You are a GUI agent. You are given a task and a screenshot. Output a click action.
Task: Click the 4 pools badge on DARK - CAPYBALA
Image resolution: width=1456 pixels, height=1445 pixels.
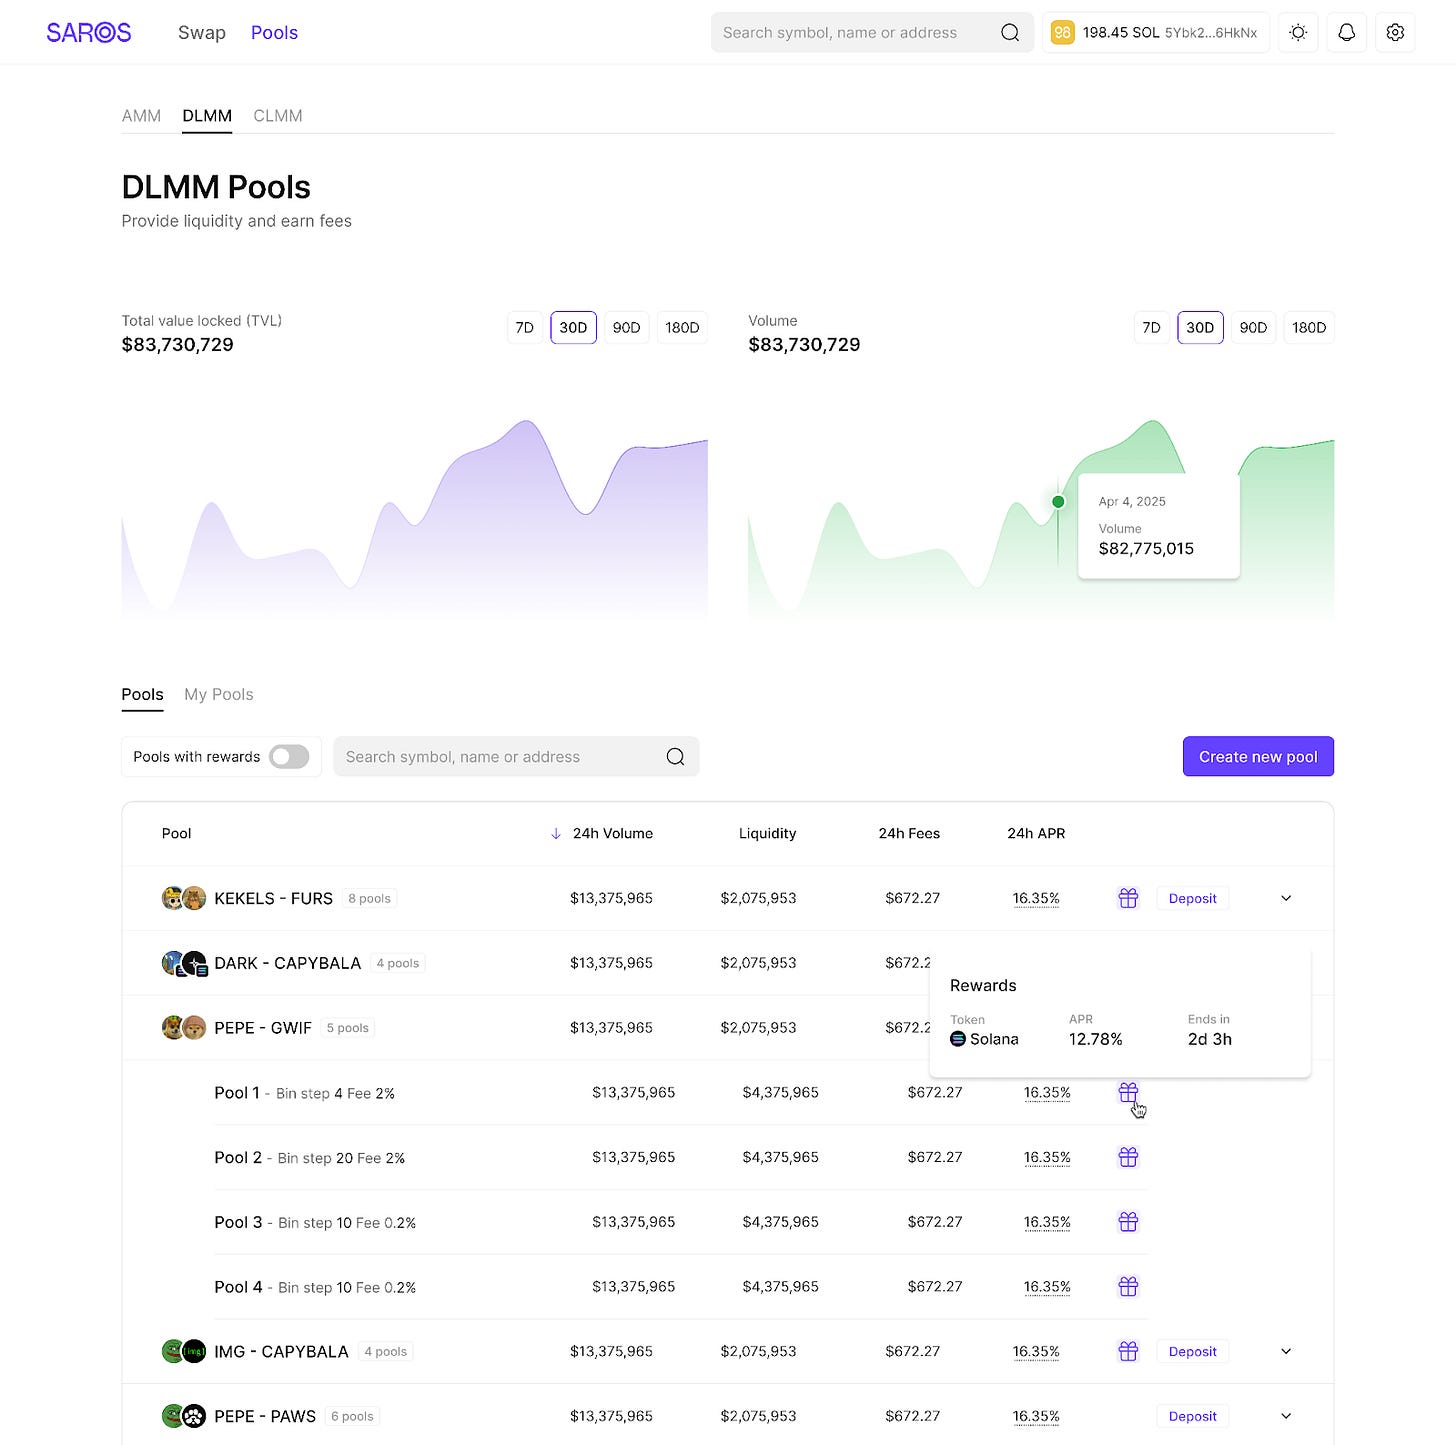coord(398,963)
